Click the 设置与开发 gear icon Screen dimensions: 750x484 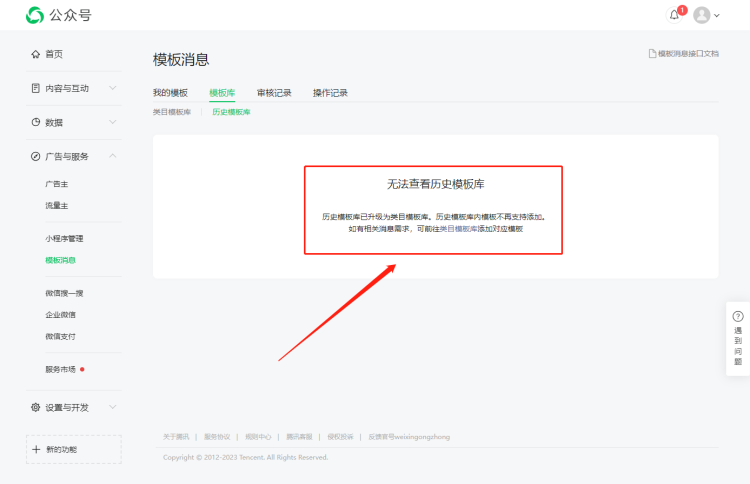pos(36,407)
